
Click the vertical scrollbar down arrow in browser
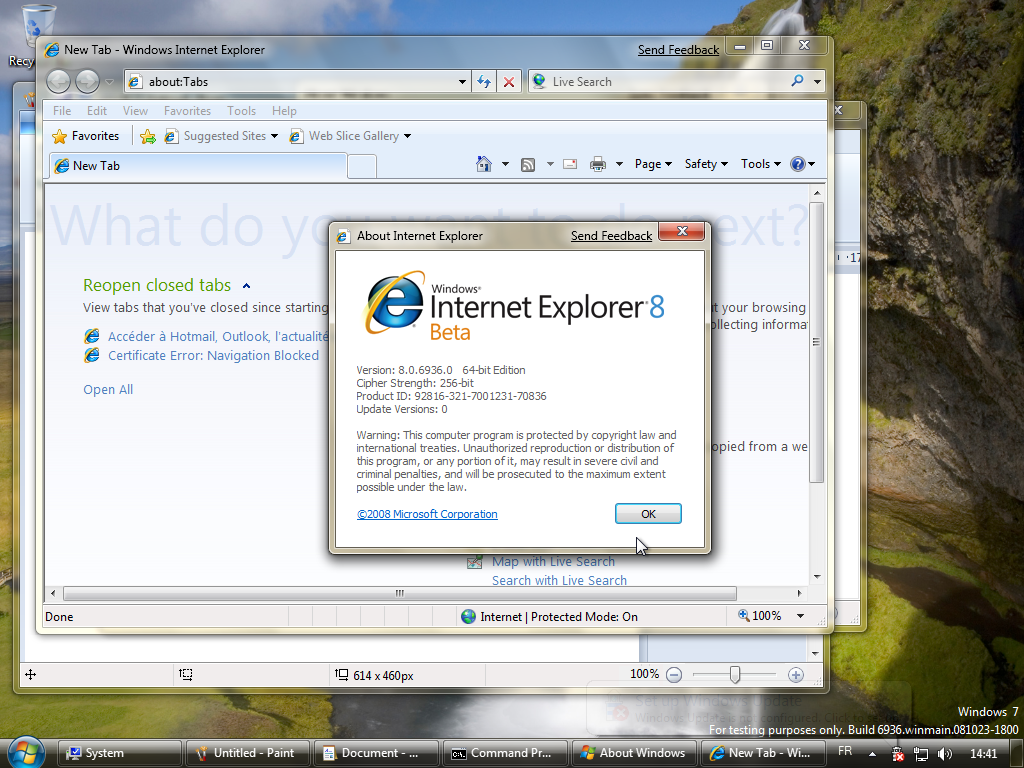817,577
